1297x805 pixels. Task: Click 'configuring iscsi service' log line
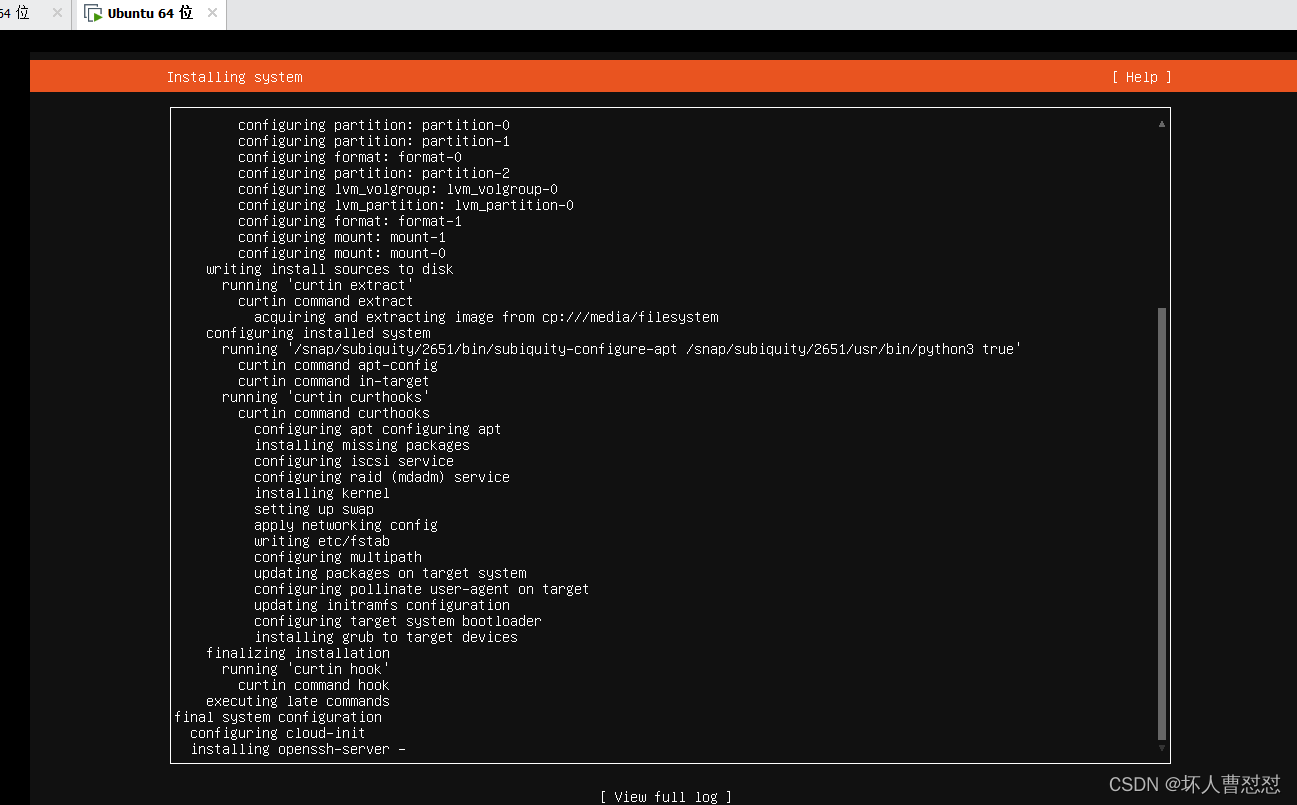coord(354,461)
